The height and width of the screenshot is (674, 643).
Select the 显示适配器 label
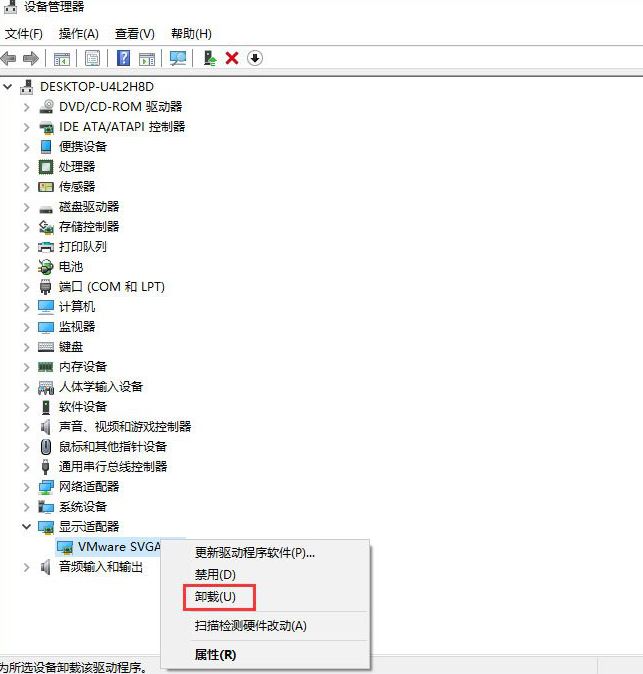coord(89,527)
